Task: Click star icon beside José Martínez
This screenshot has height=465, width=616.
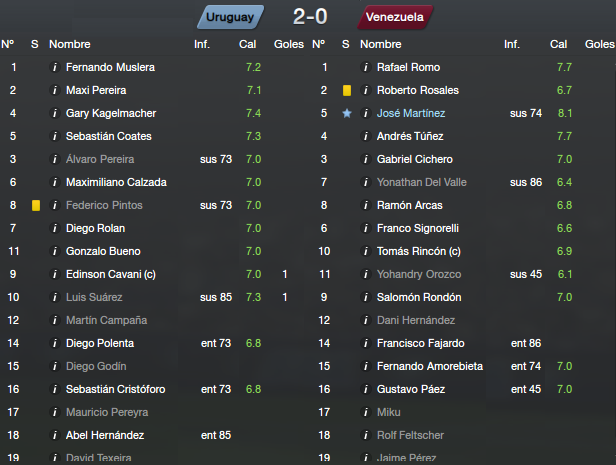Action: (x=347, y=114)
